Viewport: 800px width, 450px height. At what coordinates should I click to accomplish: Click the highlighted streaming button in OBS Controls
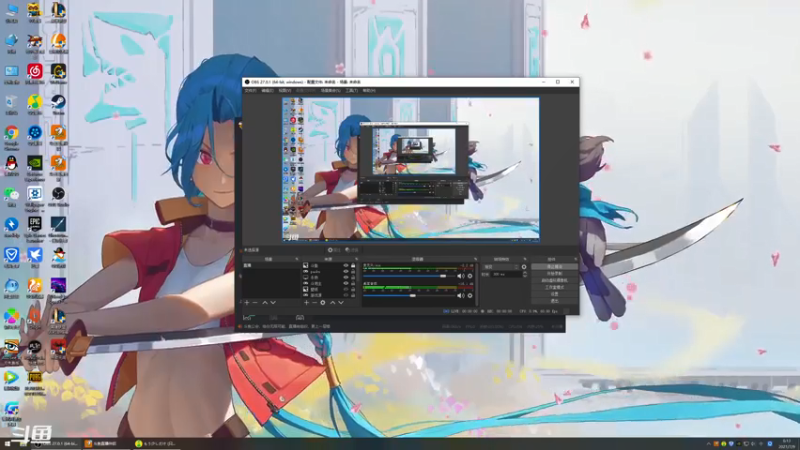point(554,267)
